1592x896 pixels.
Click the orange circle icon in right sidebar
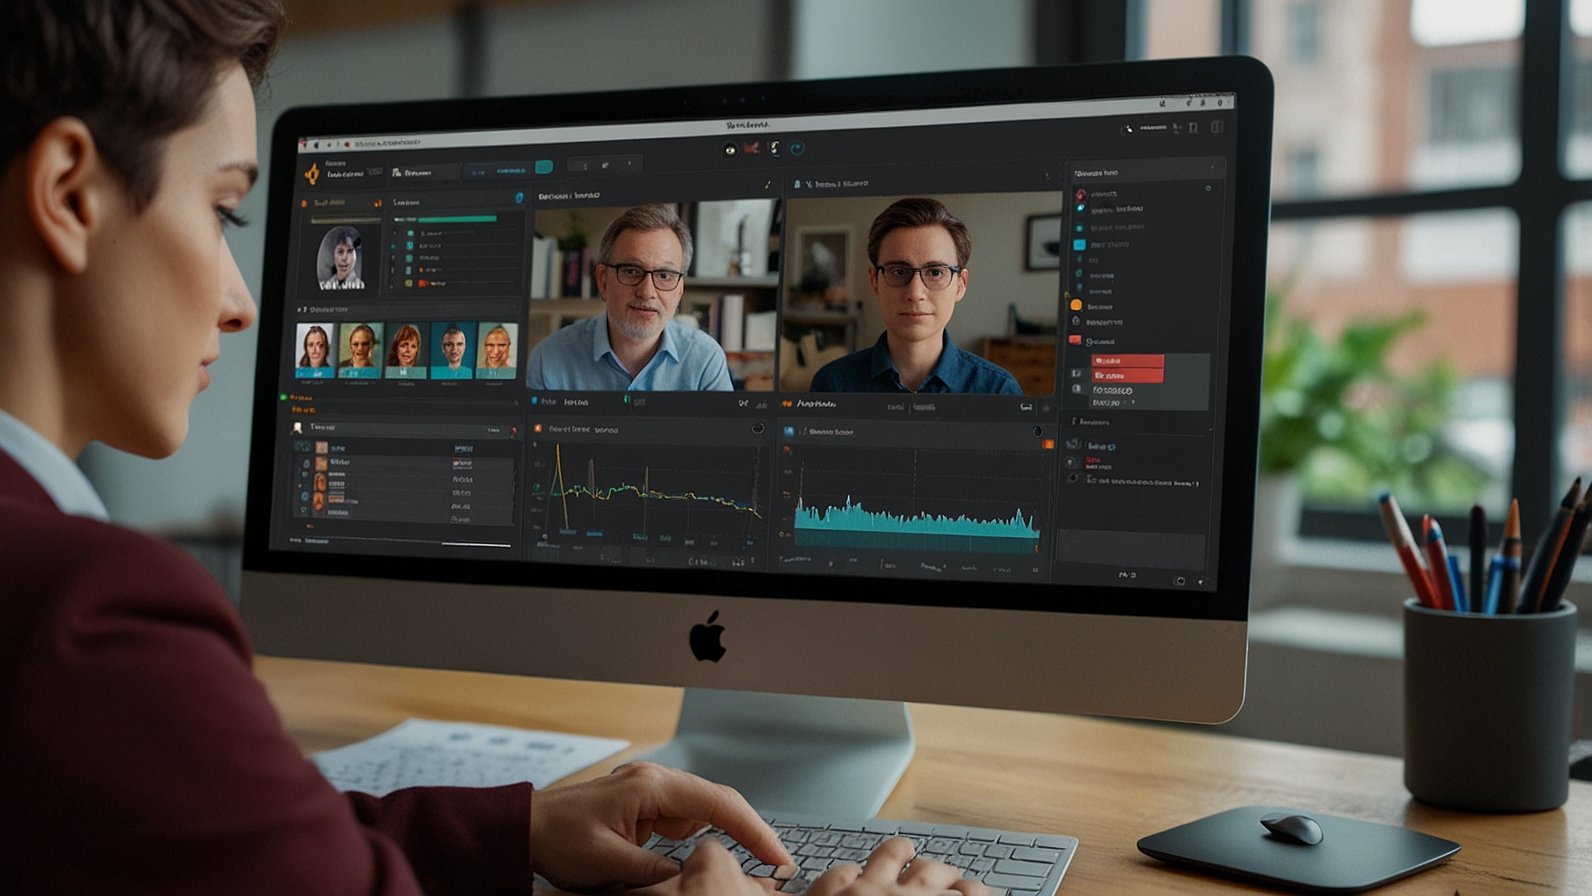tap(1076, 305)
